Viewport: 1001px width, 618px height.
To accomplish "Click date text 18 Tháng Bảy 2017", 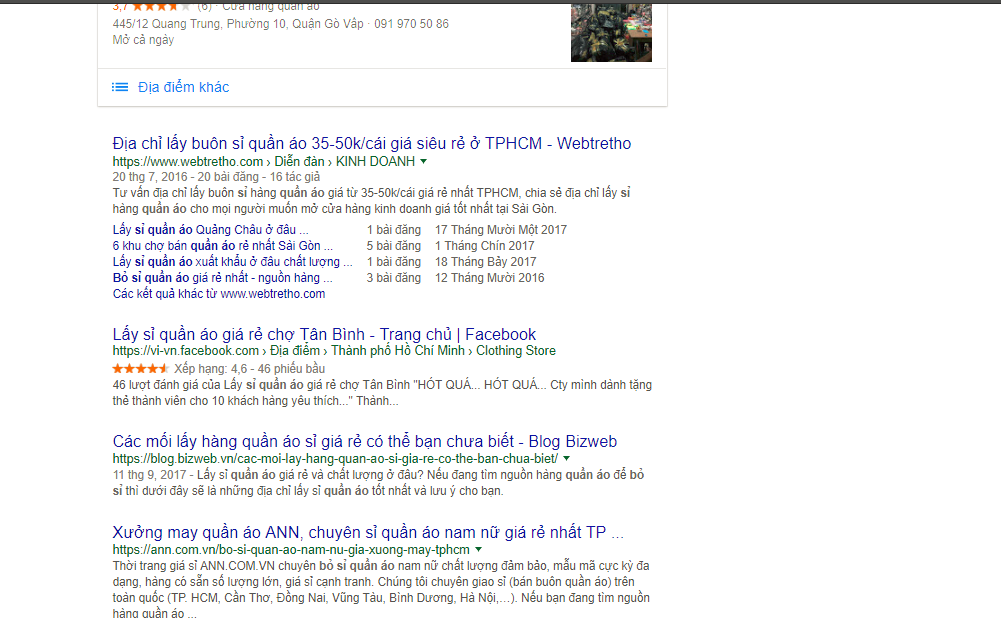I will tap(486, 262).
